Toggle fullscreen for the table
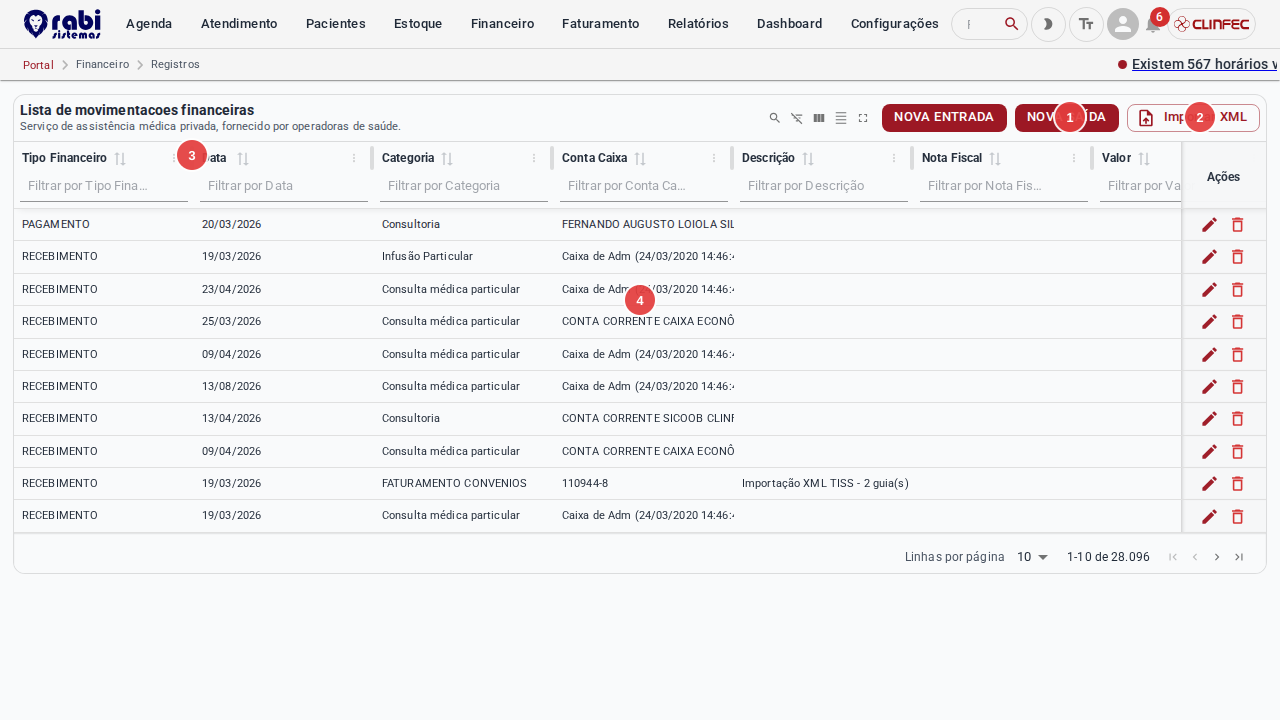1280x720 pixels. pyautogui.click(x=863, y=118)
